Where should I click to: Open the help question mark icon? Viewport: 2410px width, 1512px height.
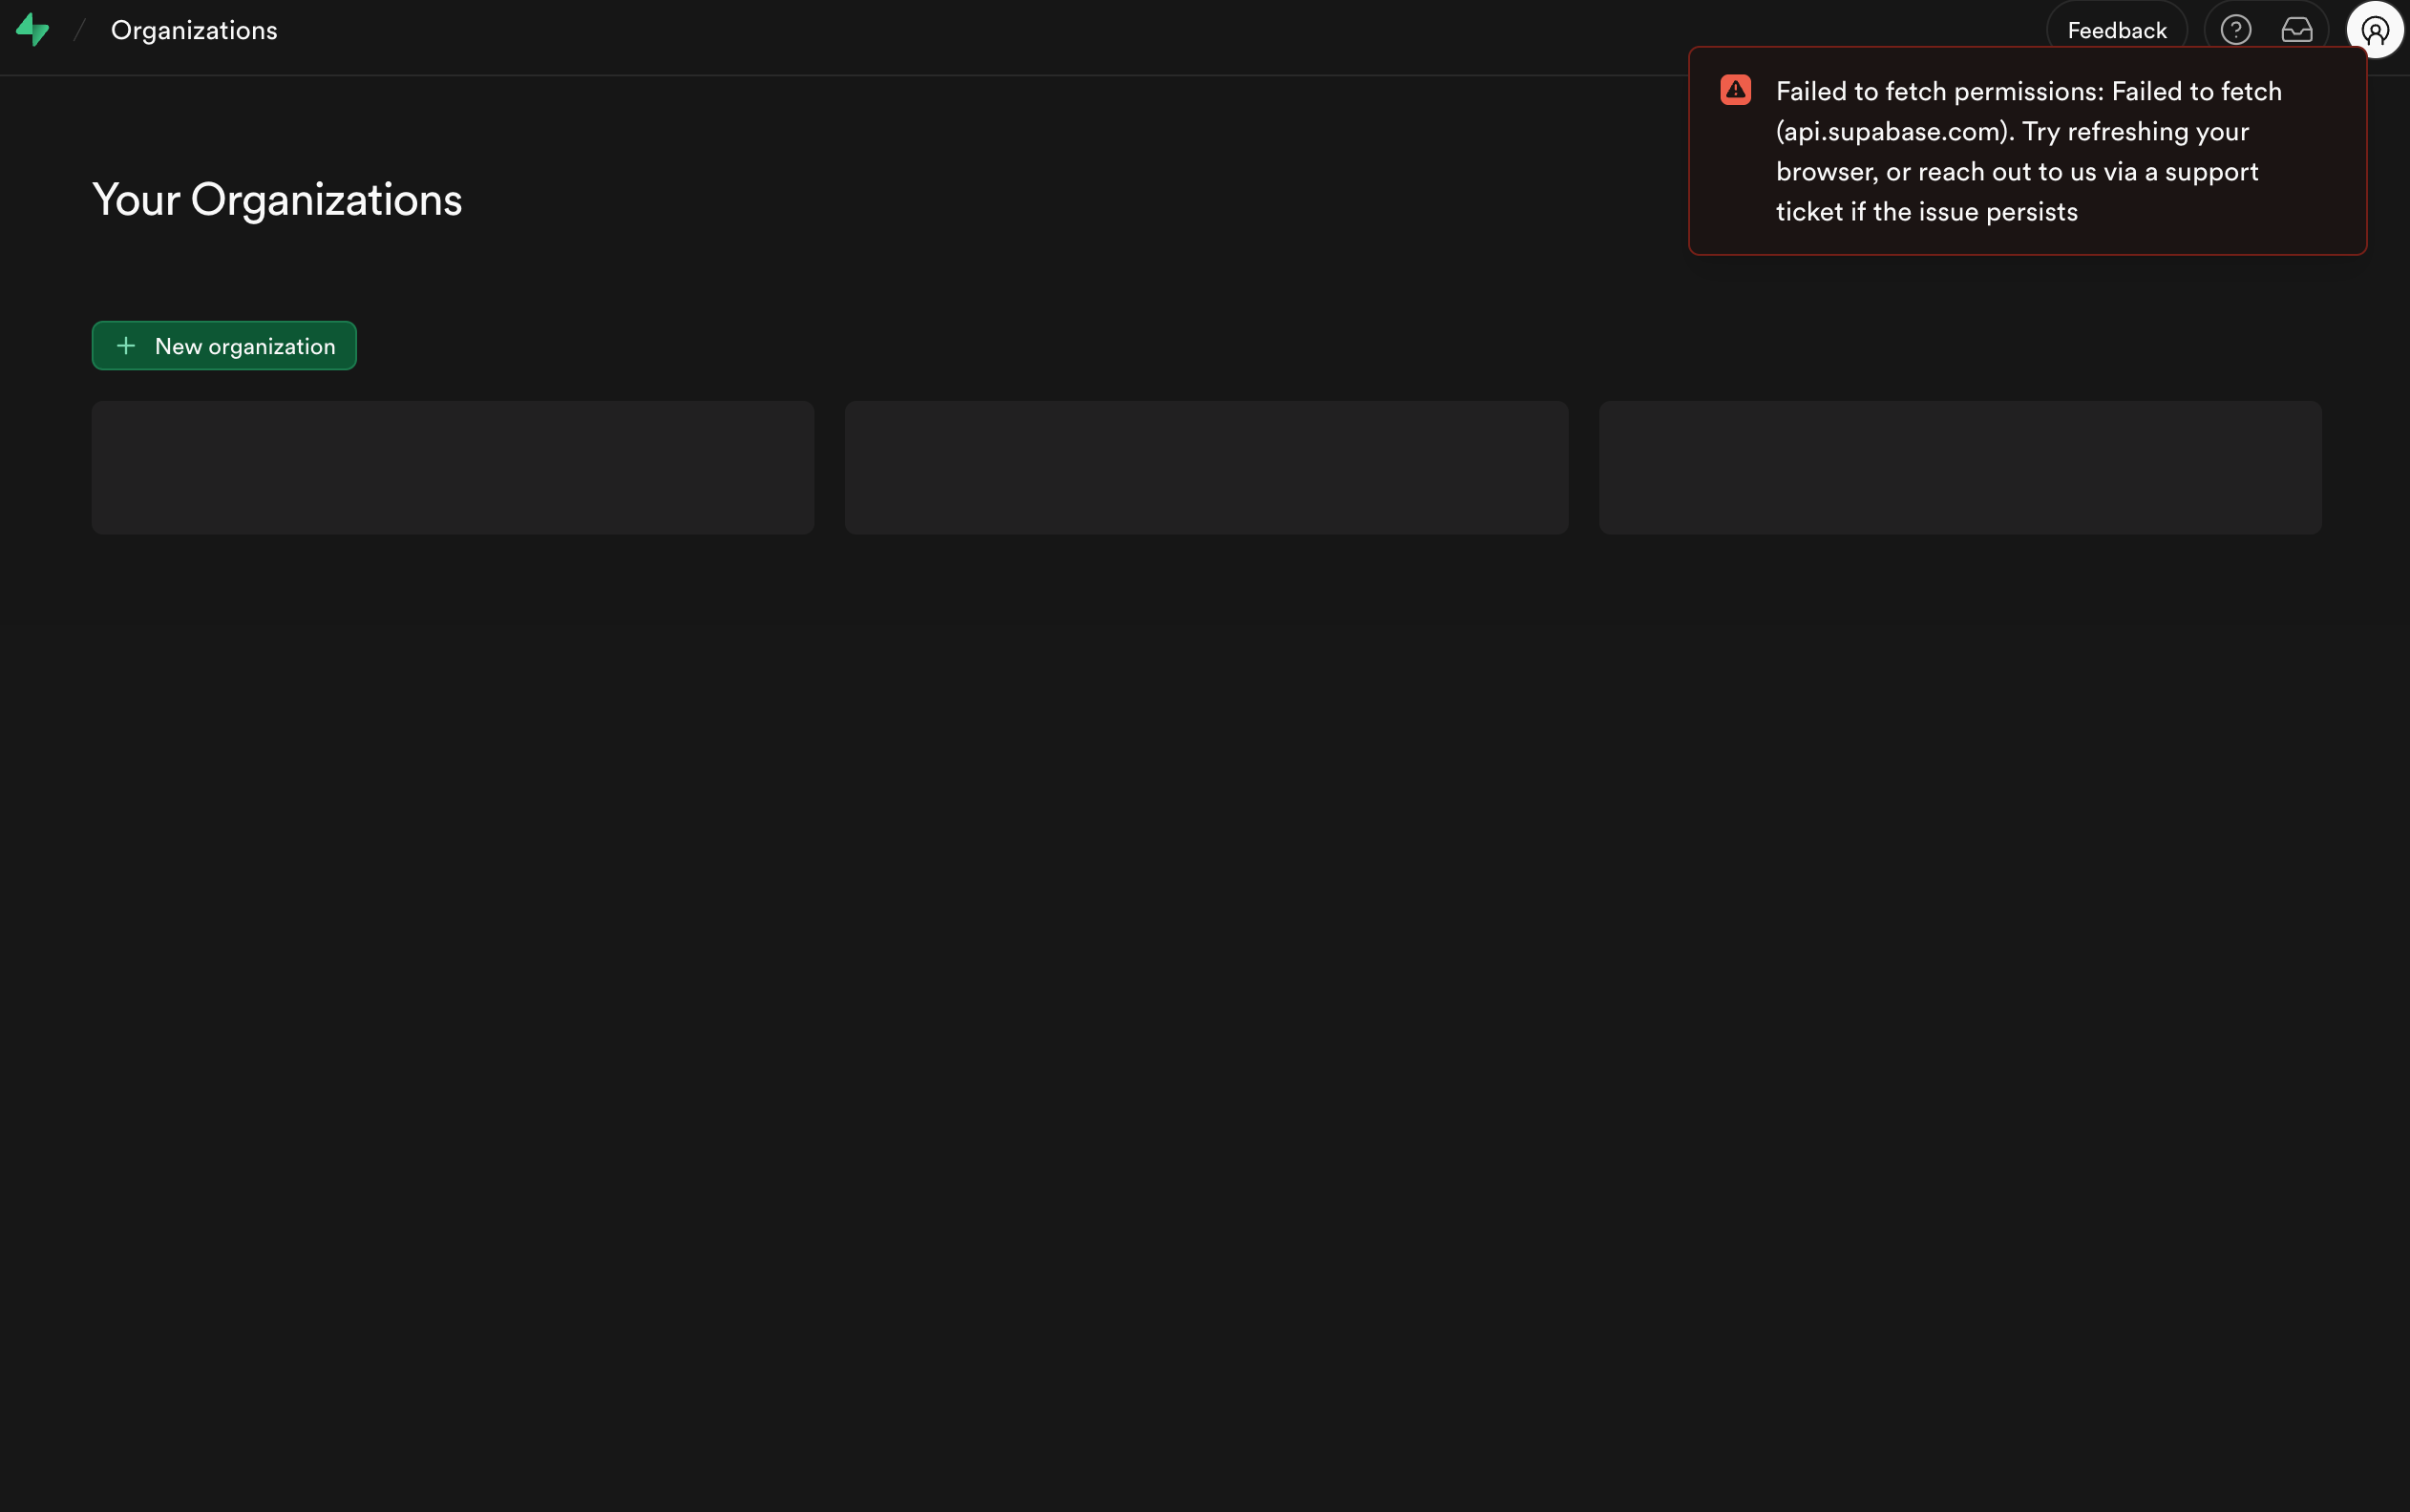pyautogui.click(x=2235, y=30)
